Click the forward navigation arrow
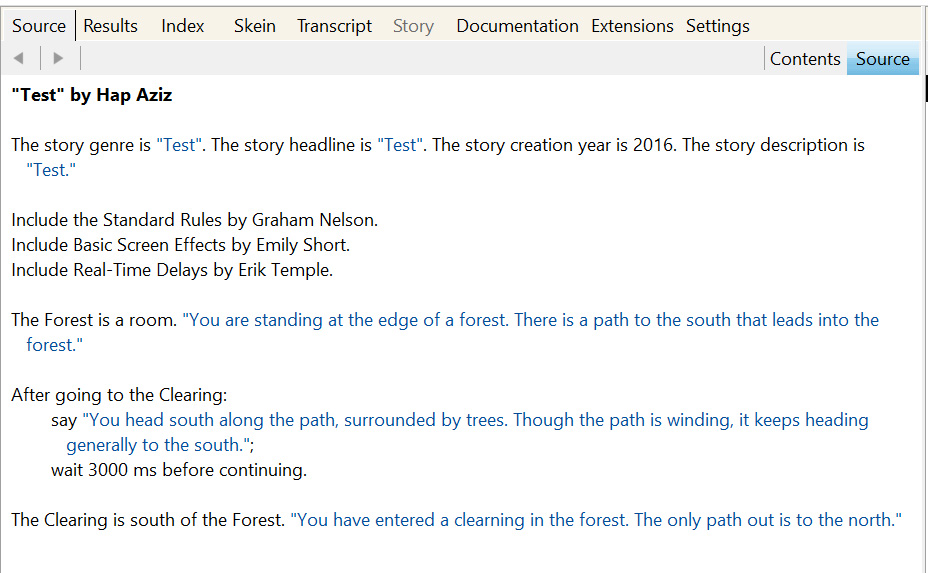Viewport: 928px width, 573px height. click(58, 58)
